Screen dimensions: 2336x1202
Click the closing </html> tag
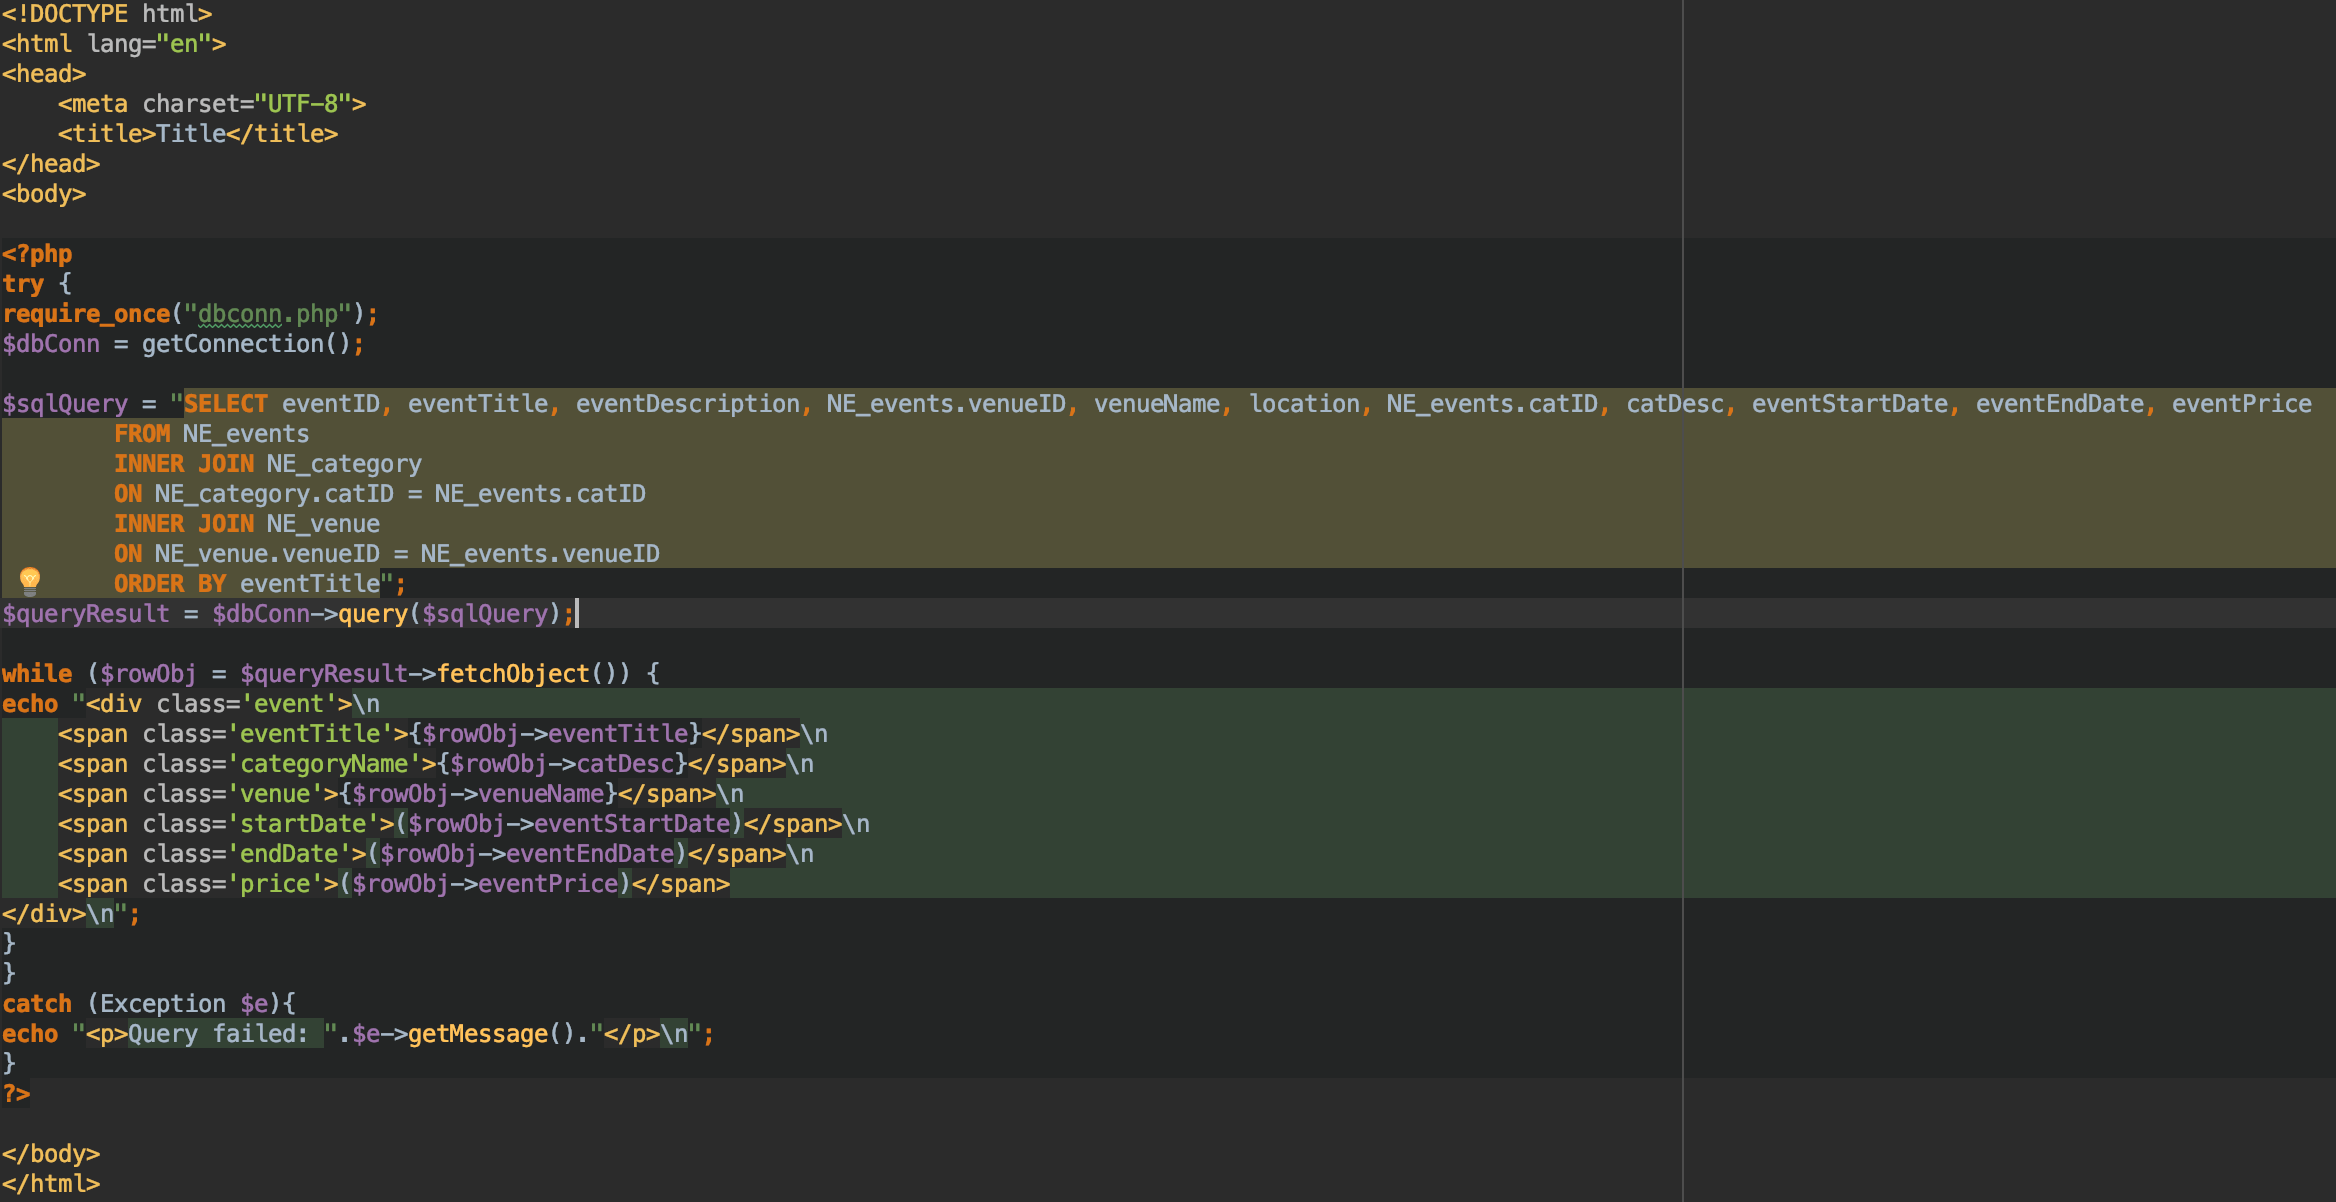tap(51, 1184)
